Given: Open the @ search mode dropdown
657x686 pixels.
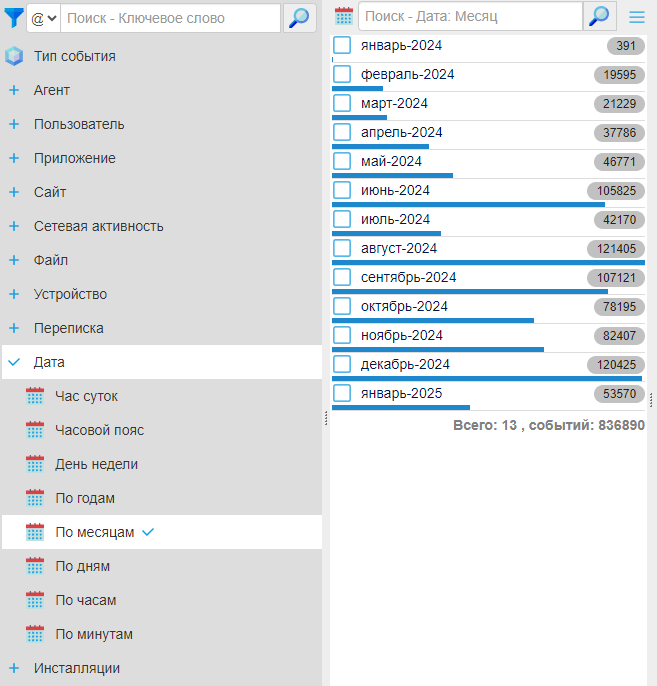Looking at the screenshot, I should (43, 18).
